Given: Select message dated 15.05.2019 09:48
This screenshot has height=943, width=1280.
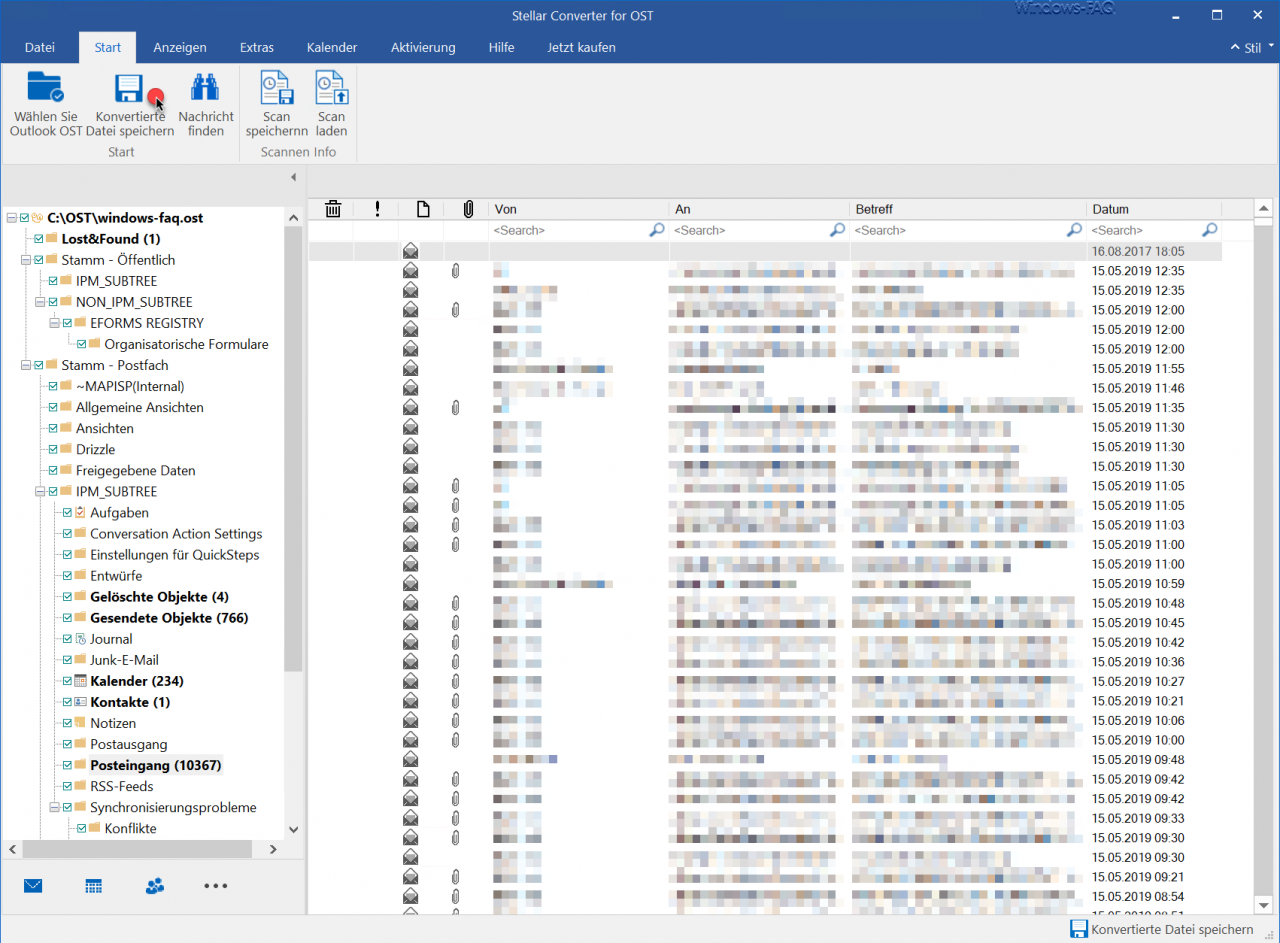Looking at the screenshot, I should 765,760.
